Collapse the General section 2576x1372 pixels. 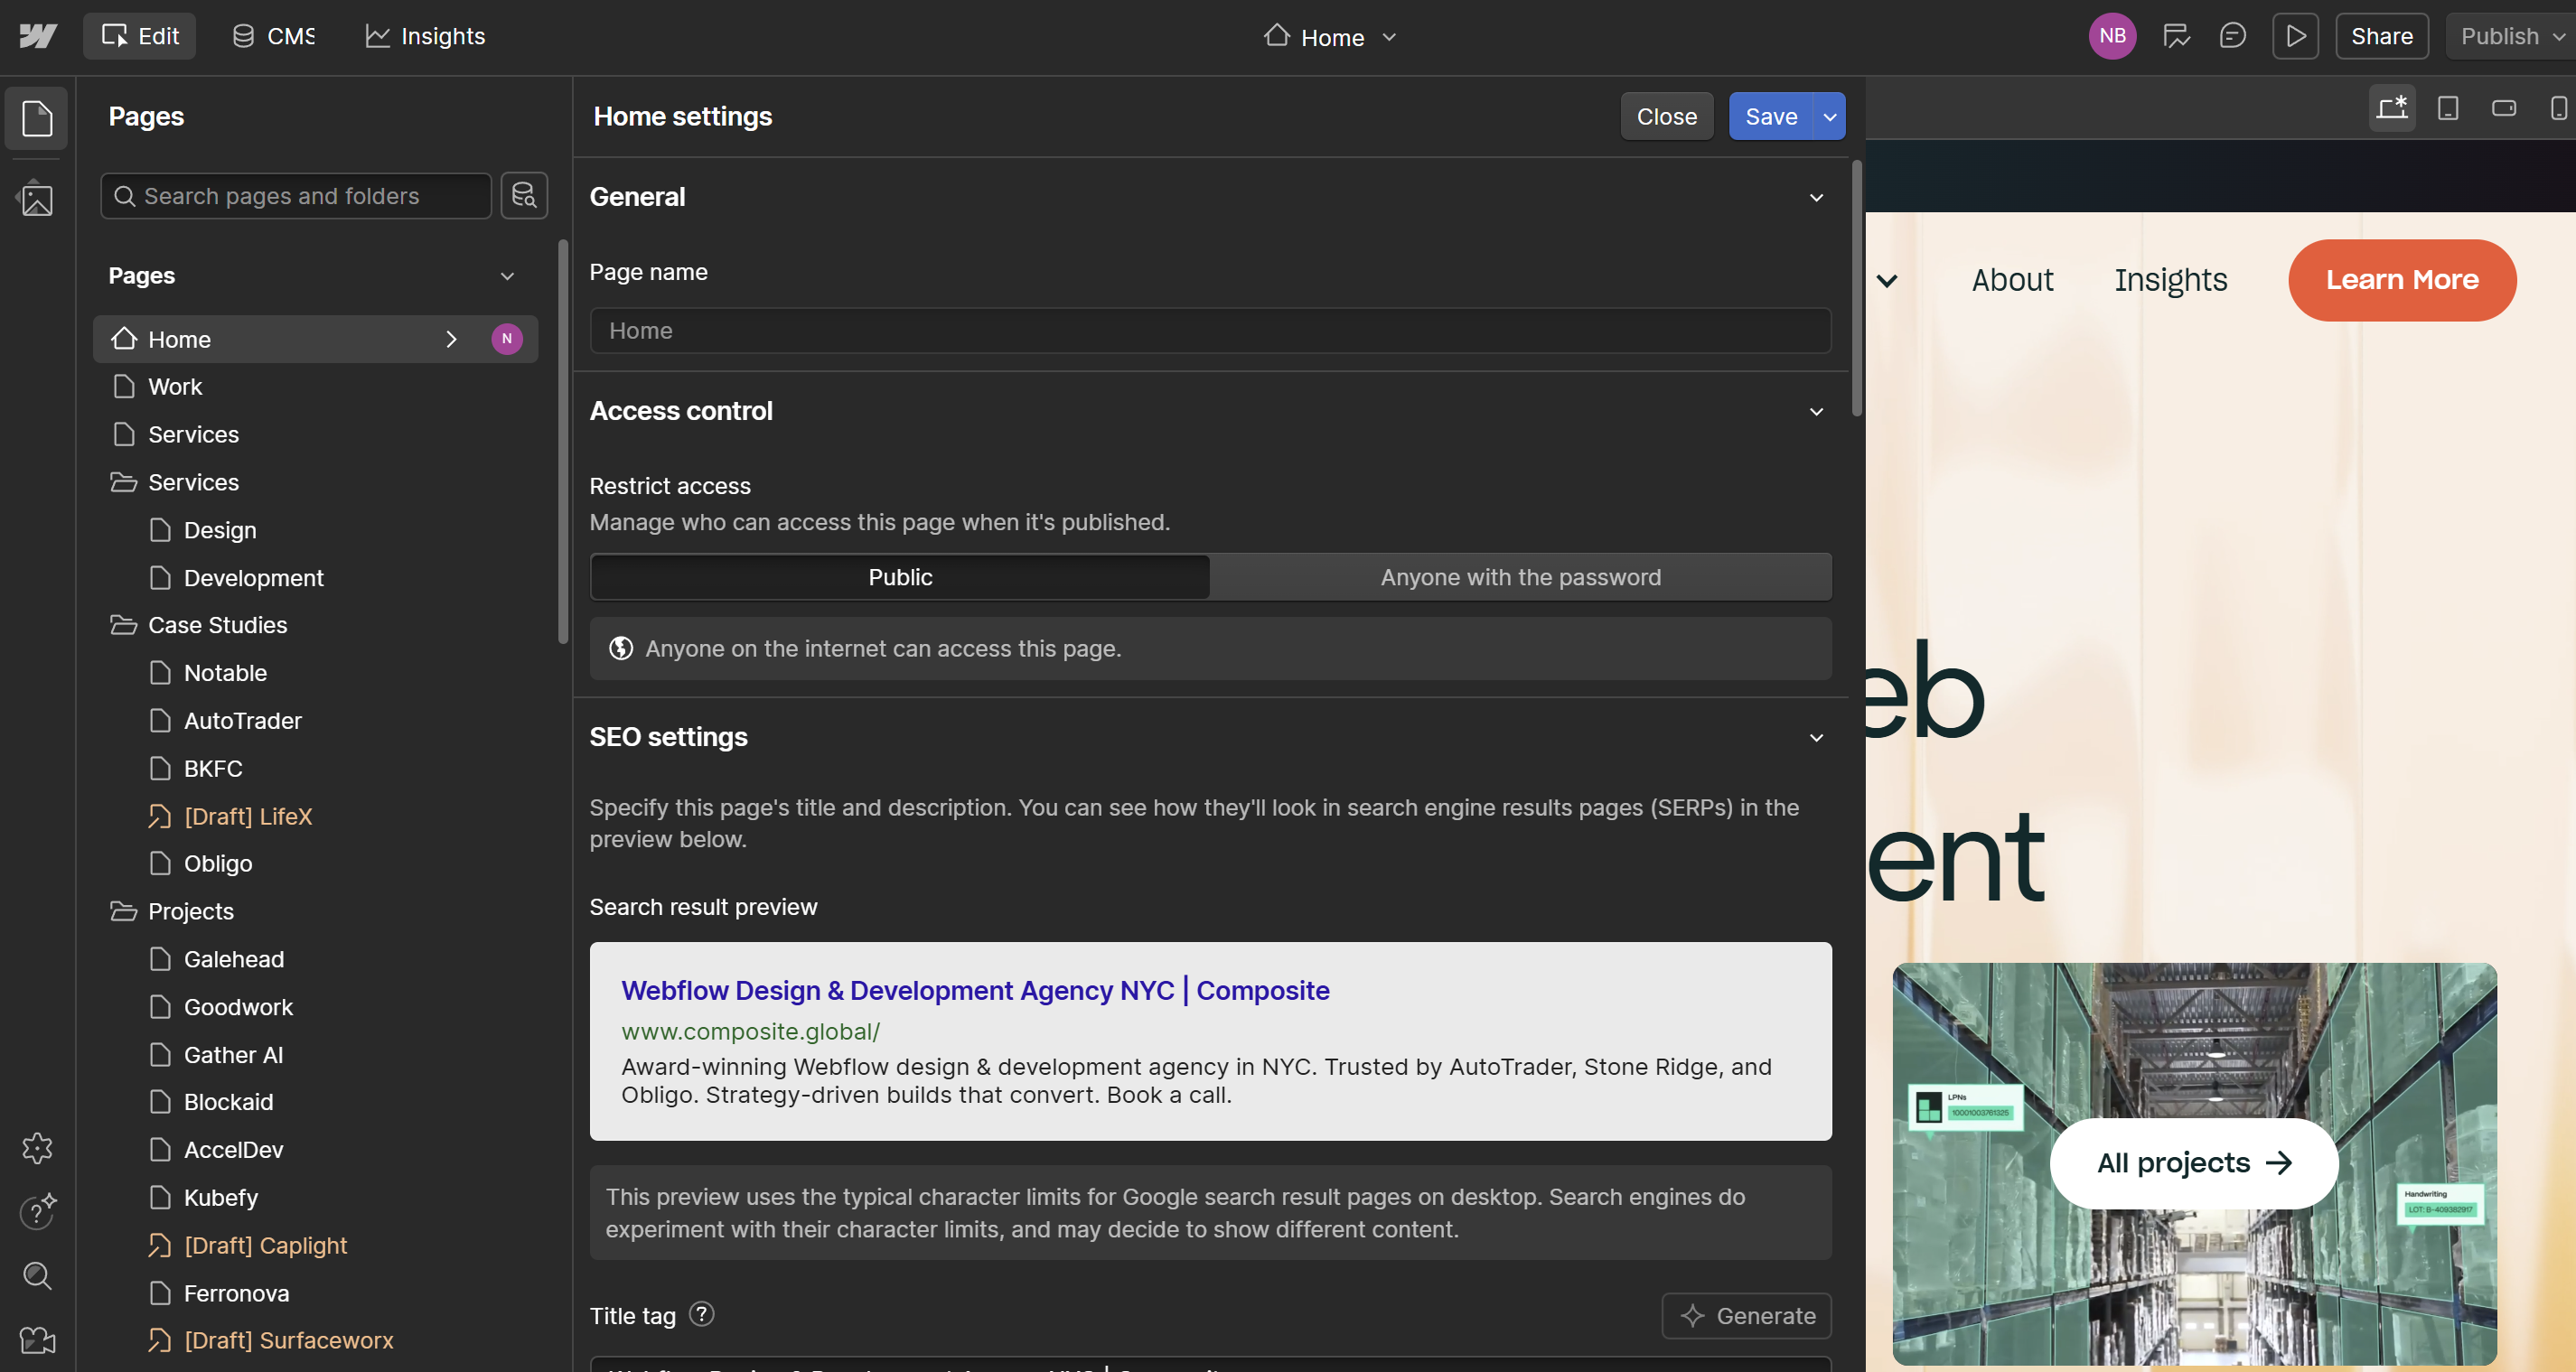[x=1816, y=197]
